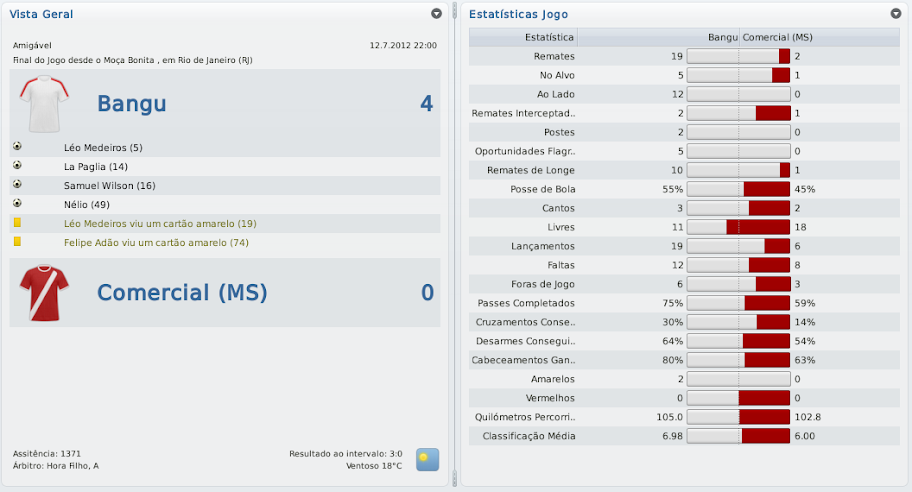This screenshot has height=492, width=912.
Task: Click the Livres stat comparison bar
Action: [x=739, y=227]
